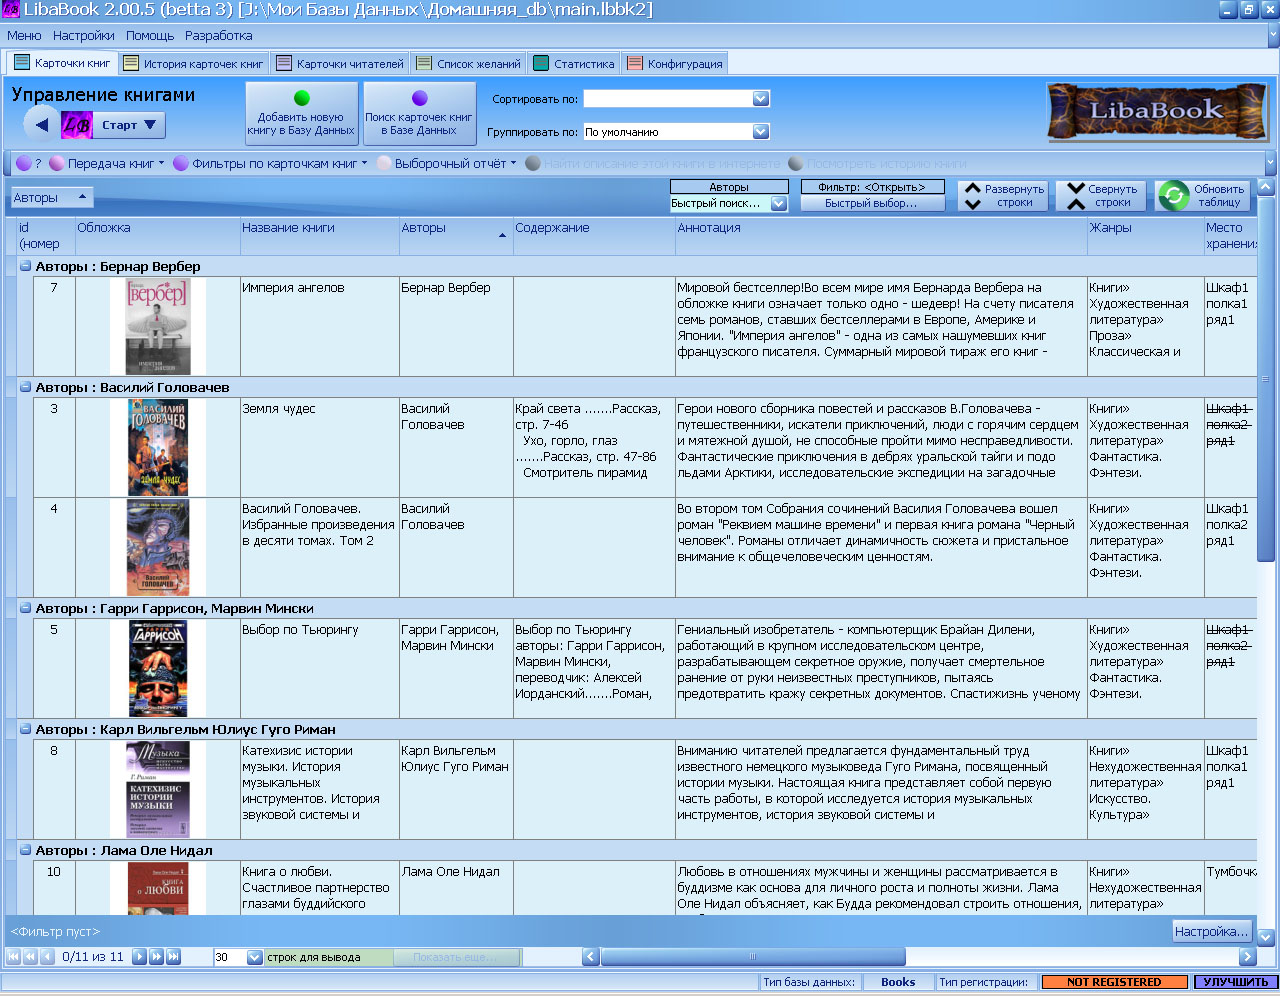The image size is (1280, 996).
Task: Click Земля чудес cover thumbnail
Action: pos(157,447)
